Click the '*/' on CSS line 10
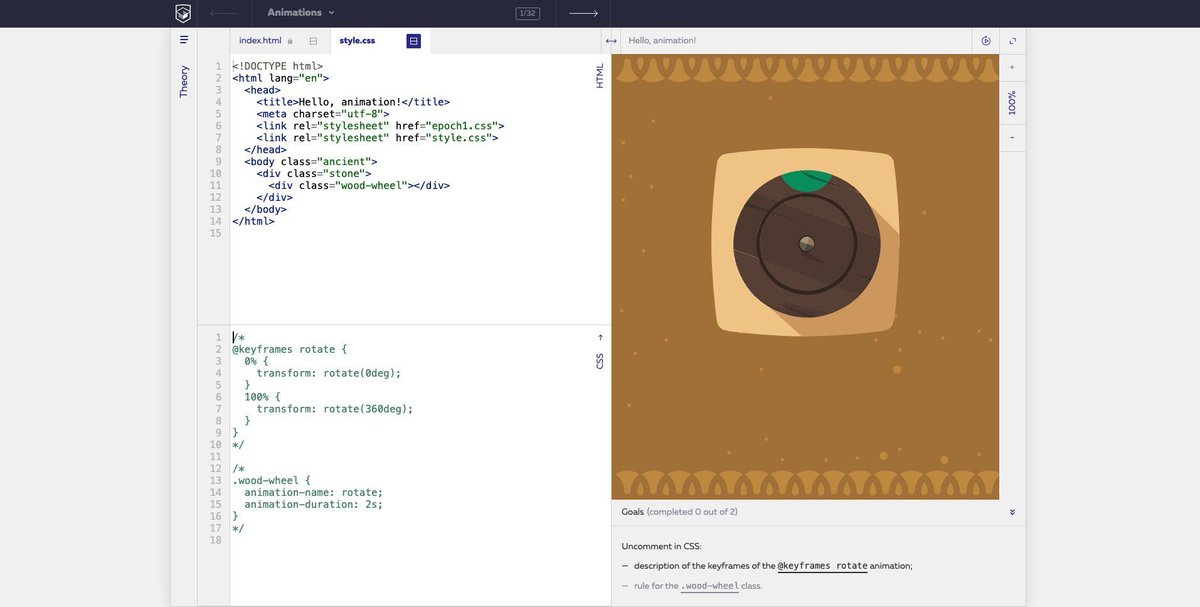This screenshot has height=607, width=1200. [238, 444]
